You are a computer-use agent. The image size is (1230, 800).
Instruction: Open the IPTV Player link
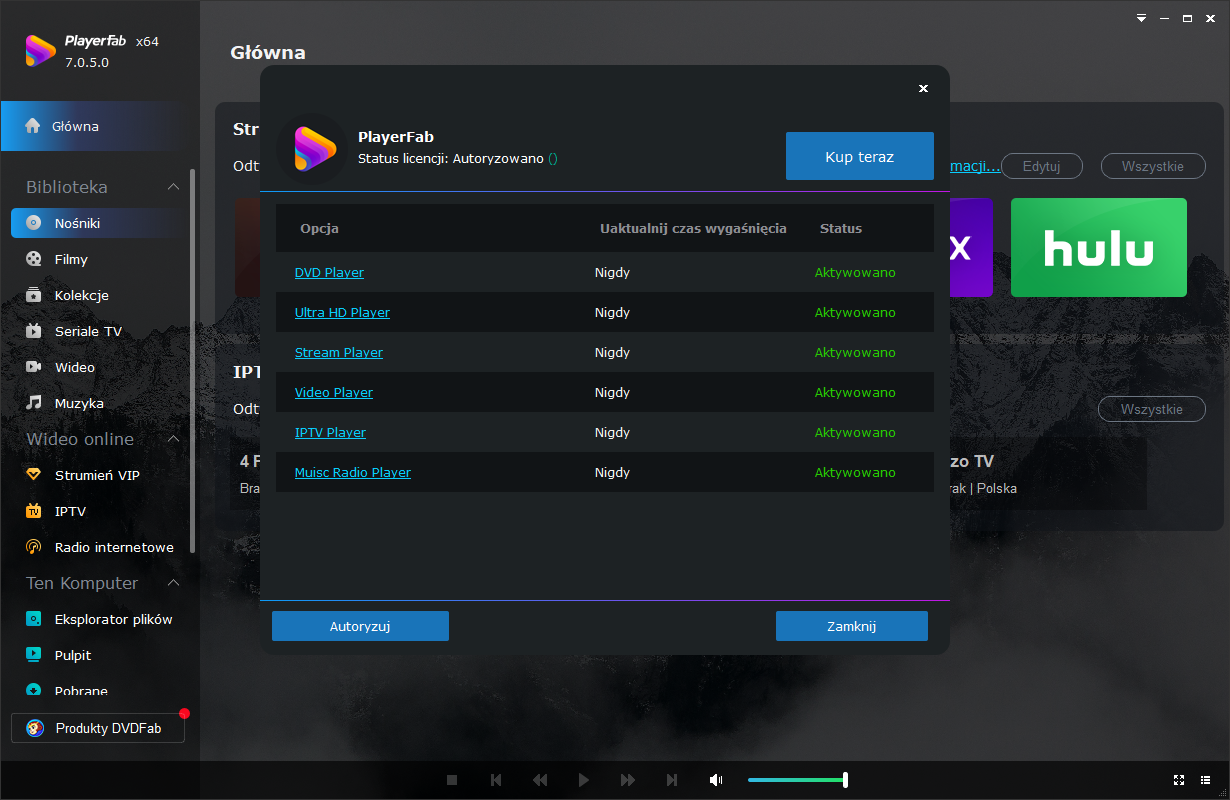[x=330, y=432]
